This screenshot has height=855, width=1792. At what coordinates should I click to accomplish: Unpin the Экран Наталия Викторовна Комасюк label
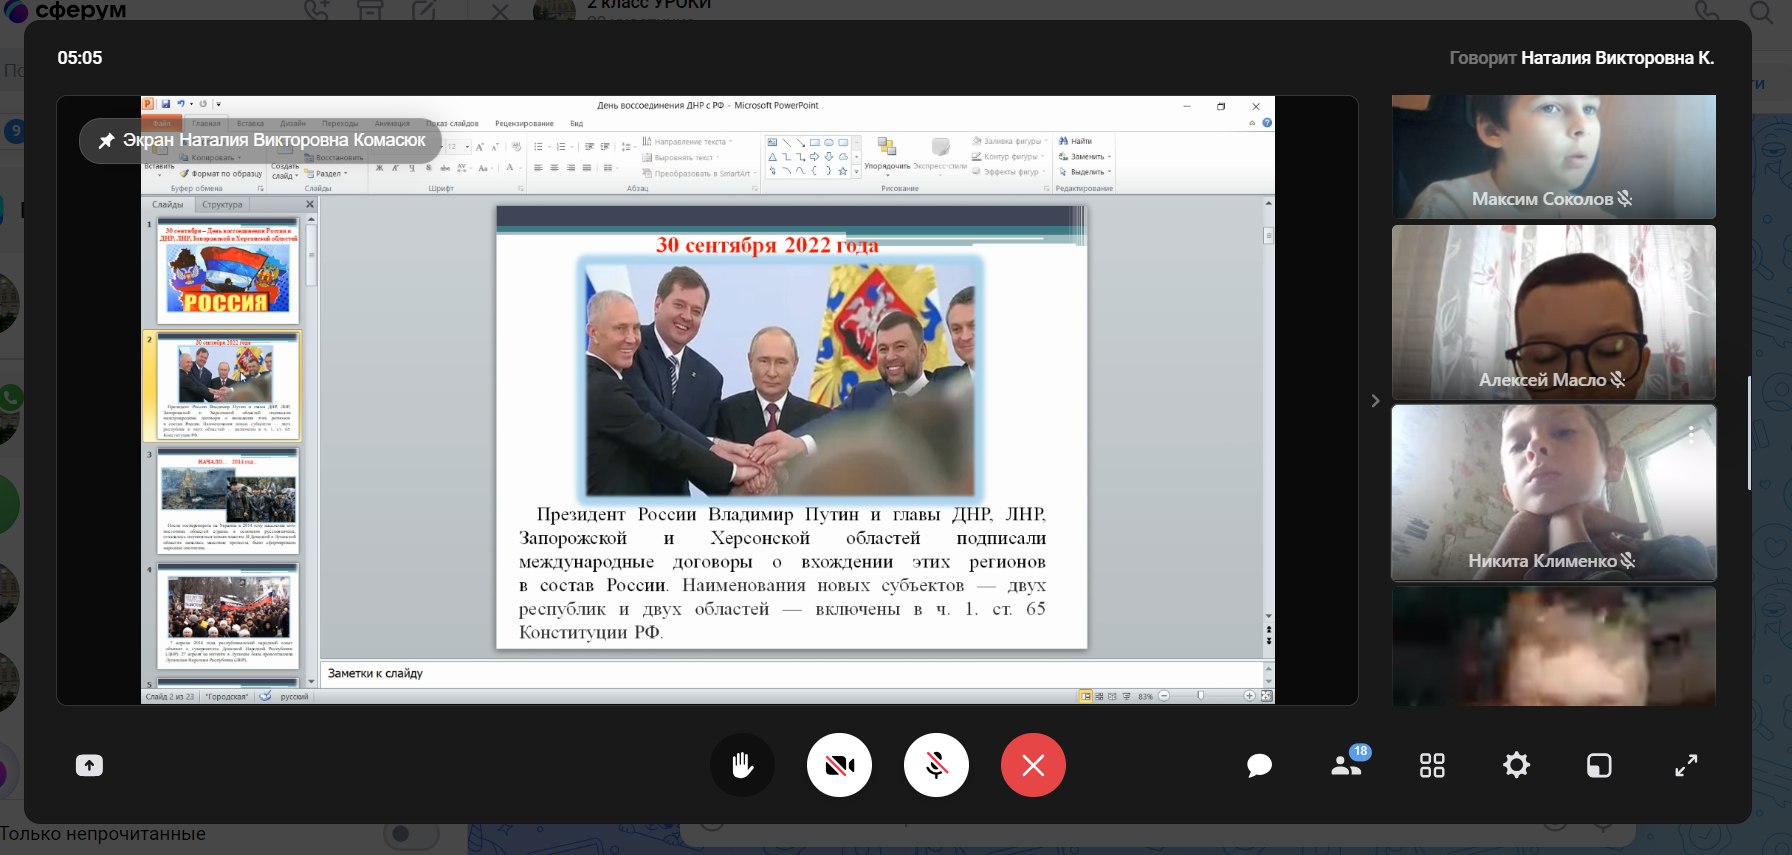point(106,141)
